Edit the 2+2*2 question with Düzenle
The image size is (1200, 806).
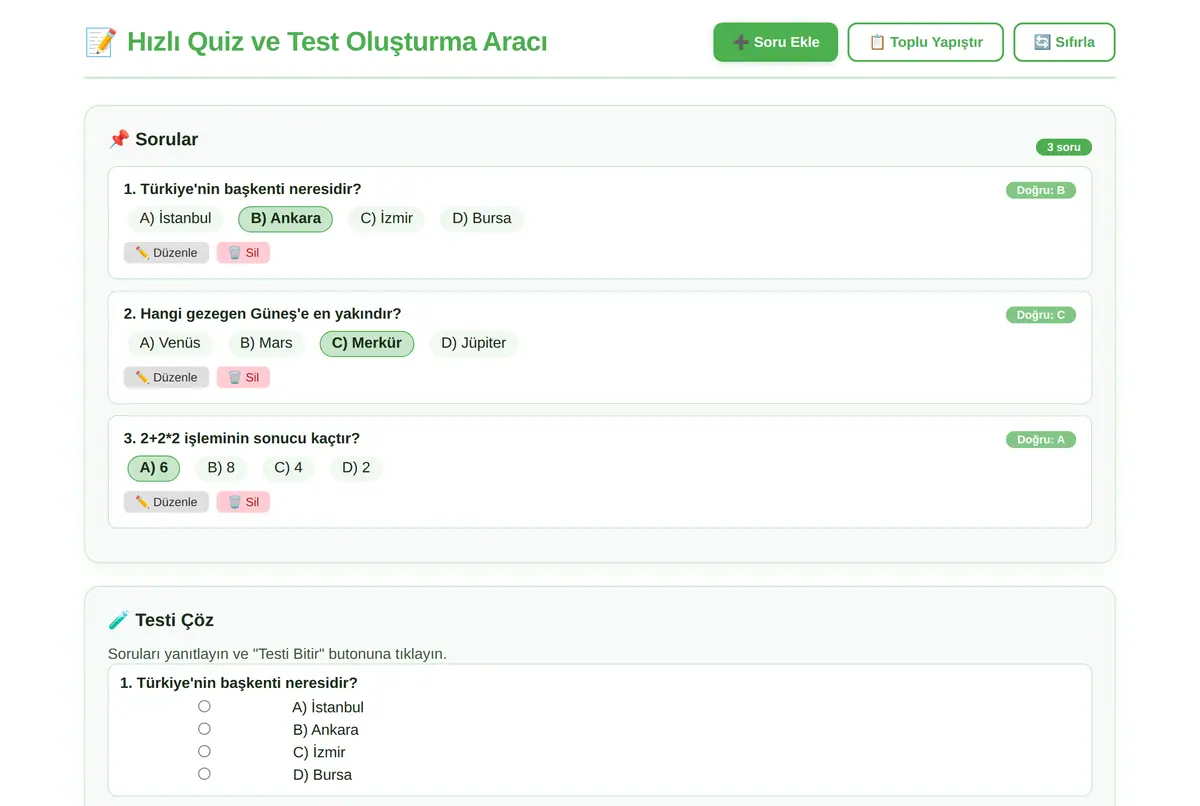pyautogui.click(x=166, y=502)
